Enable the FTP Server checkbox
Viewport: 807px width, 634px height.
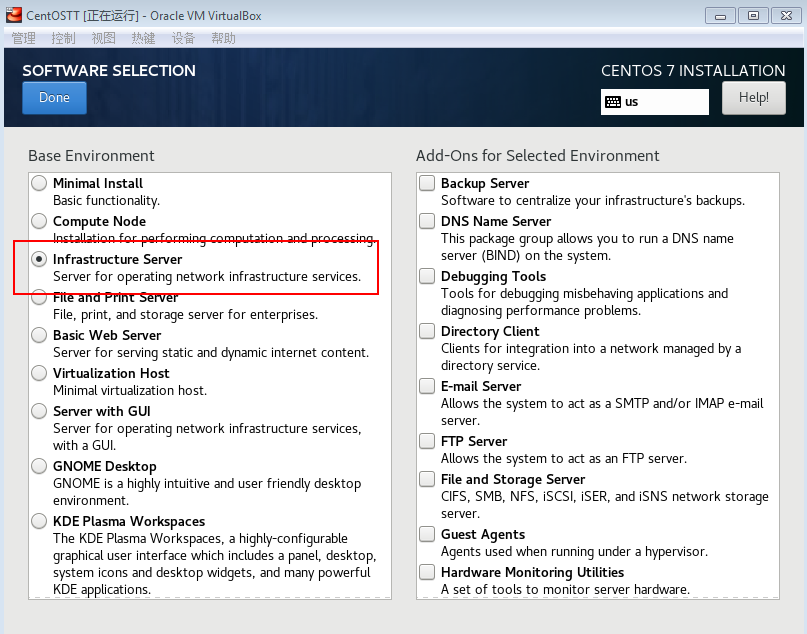point(427,441)
